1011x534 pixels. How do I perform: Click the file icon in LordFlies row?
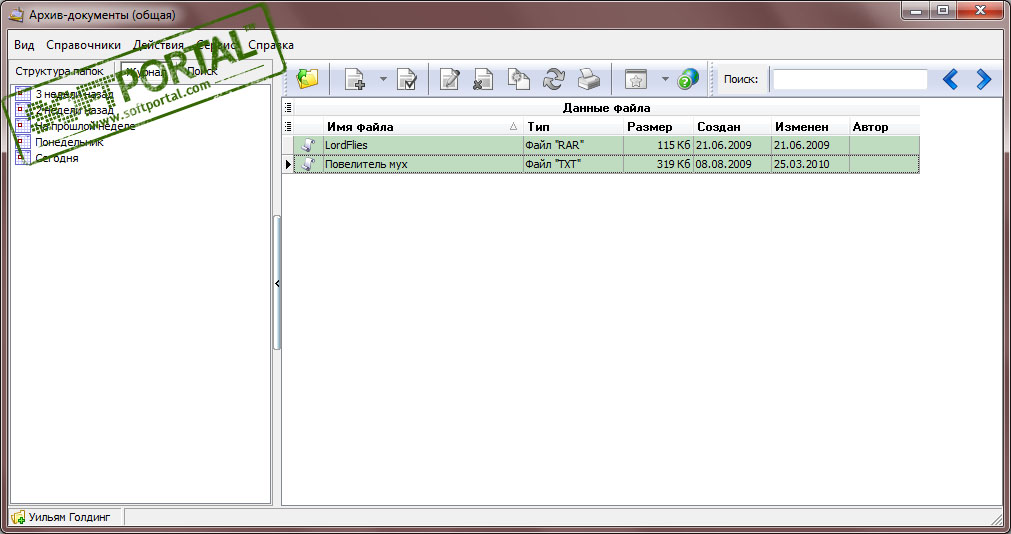(308, 145)
